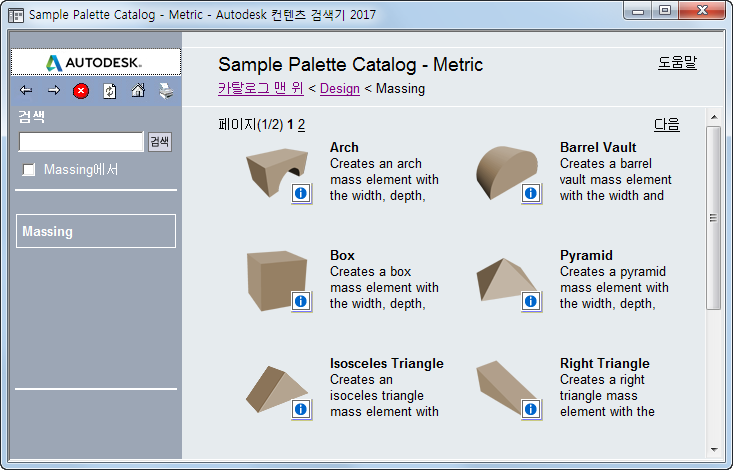
Task: Click the 'Barrel Vault' title text
Action: [598, 147]
